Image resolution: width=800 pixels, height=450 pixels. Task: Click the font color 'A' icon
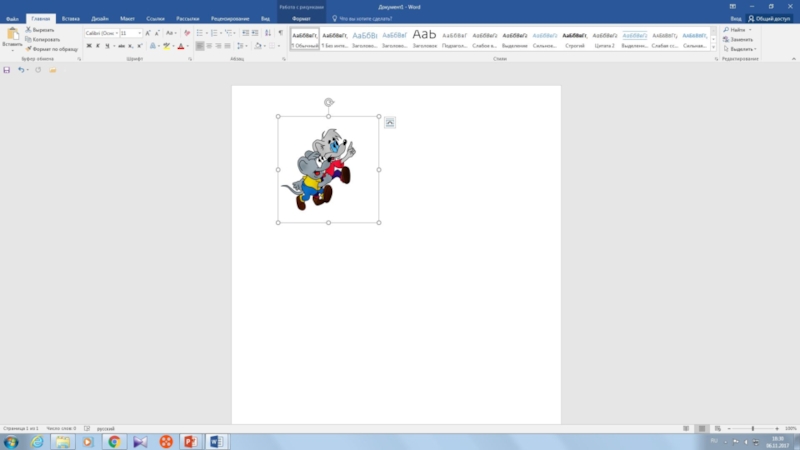(180, 46)
